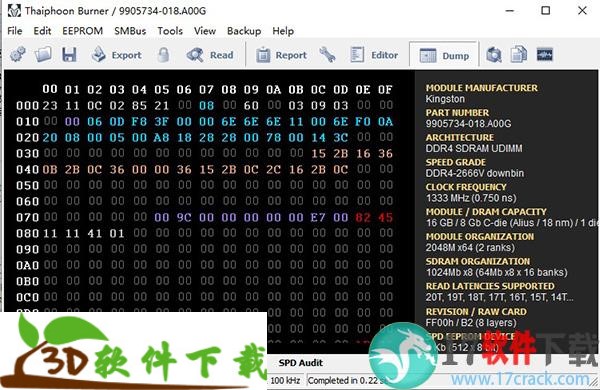
Task: Click the gears settings icon in toolbar
Action: [x=18, y=55]
